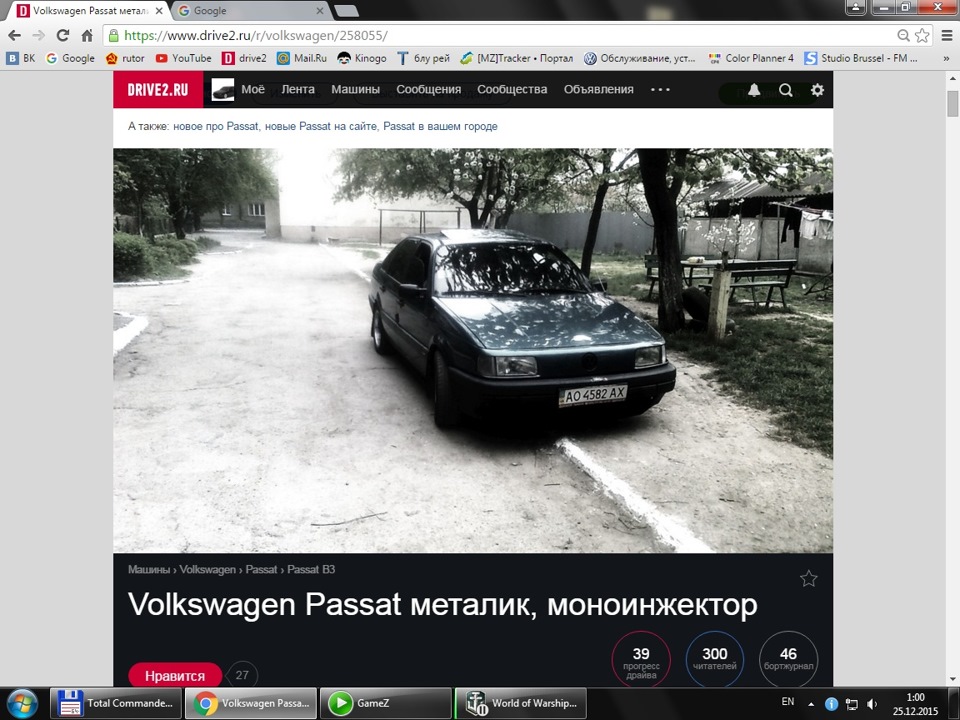Click the Passat B3 breadcrumb
960x720 pixels.
coord(311,569)
